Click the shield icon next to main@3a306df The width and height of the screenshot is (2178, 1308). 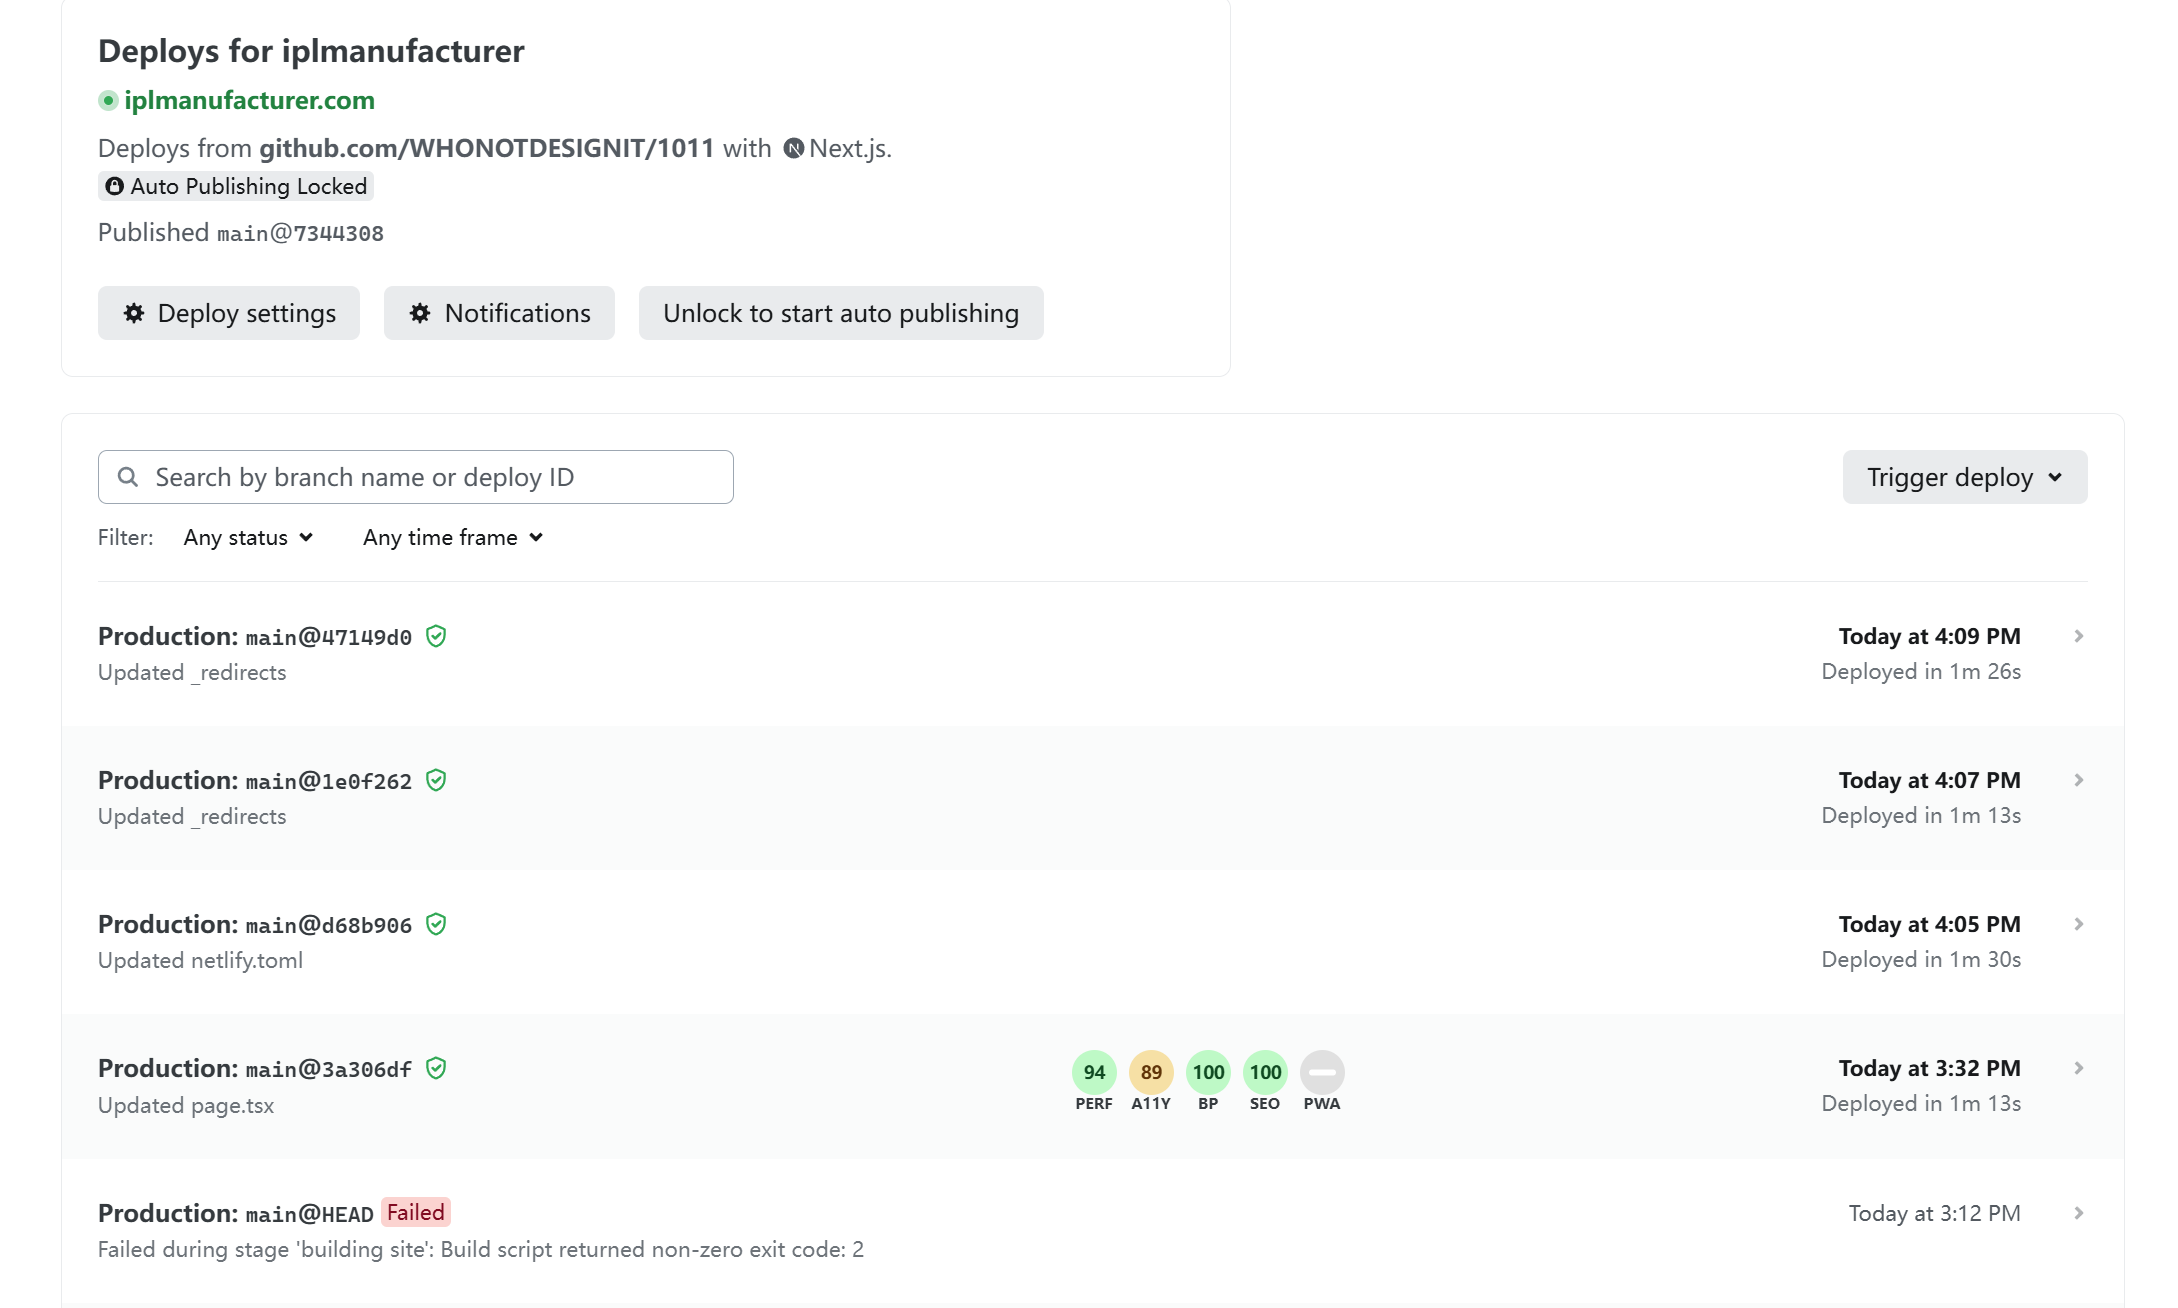tap(436, 1068)
